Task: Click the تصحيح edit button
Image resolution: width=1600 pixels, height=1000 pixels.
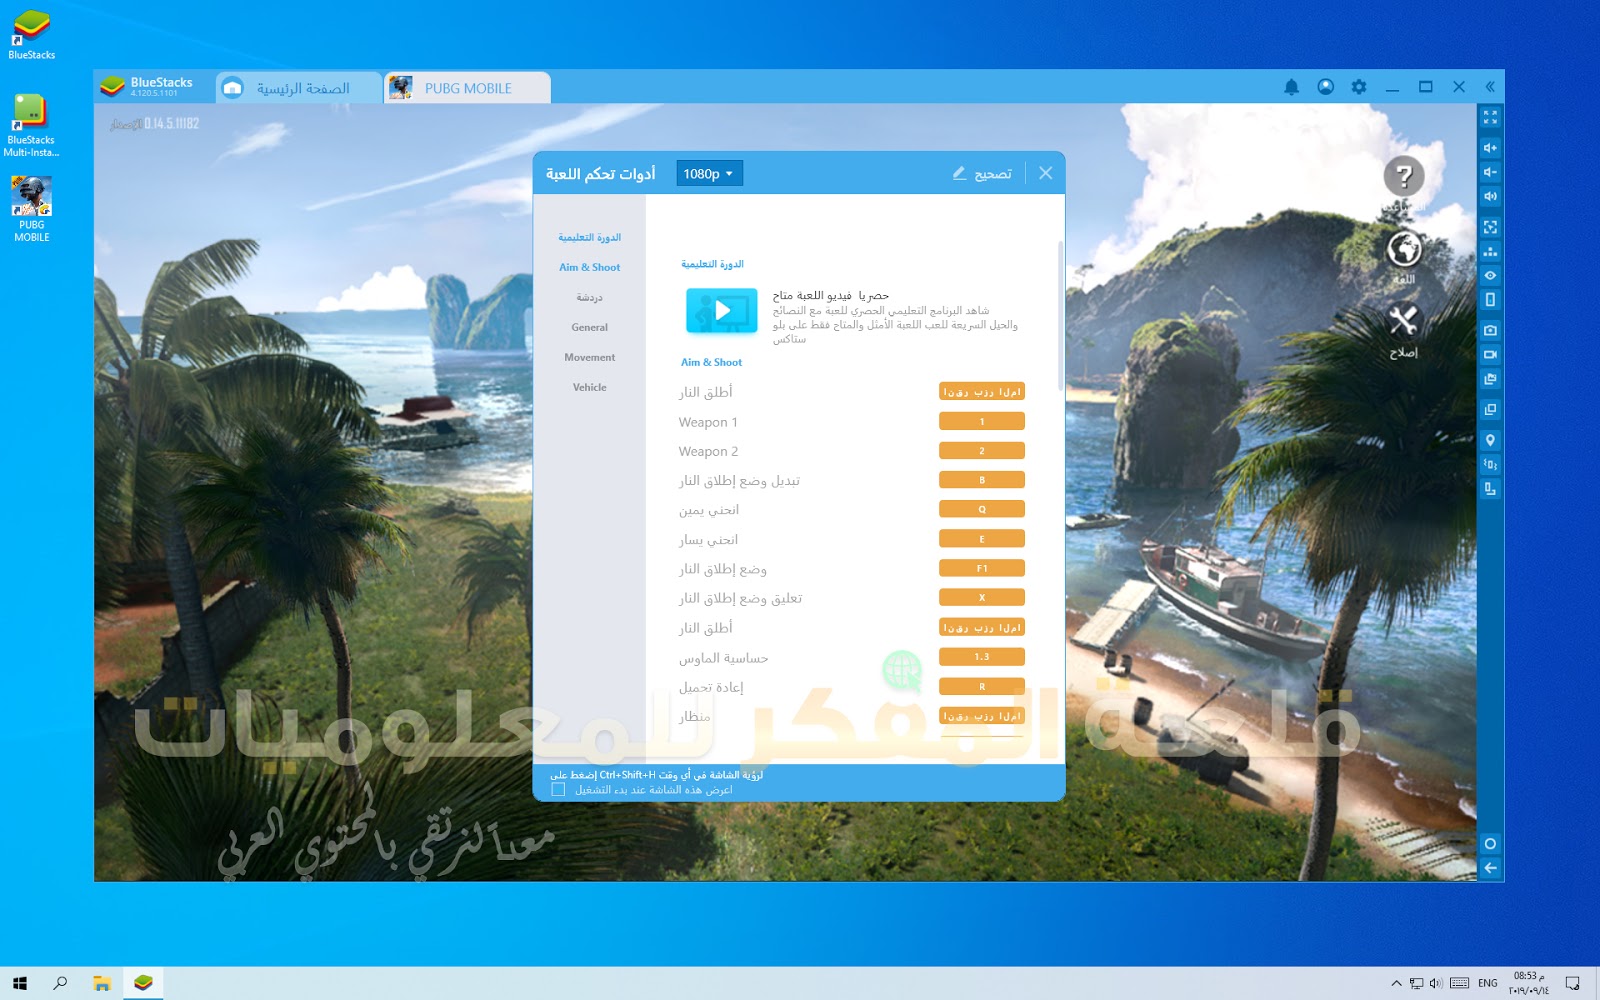Action: tap(982, 174)
